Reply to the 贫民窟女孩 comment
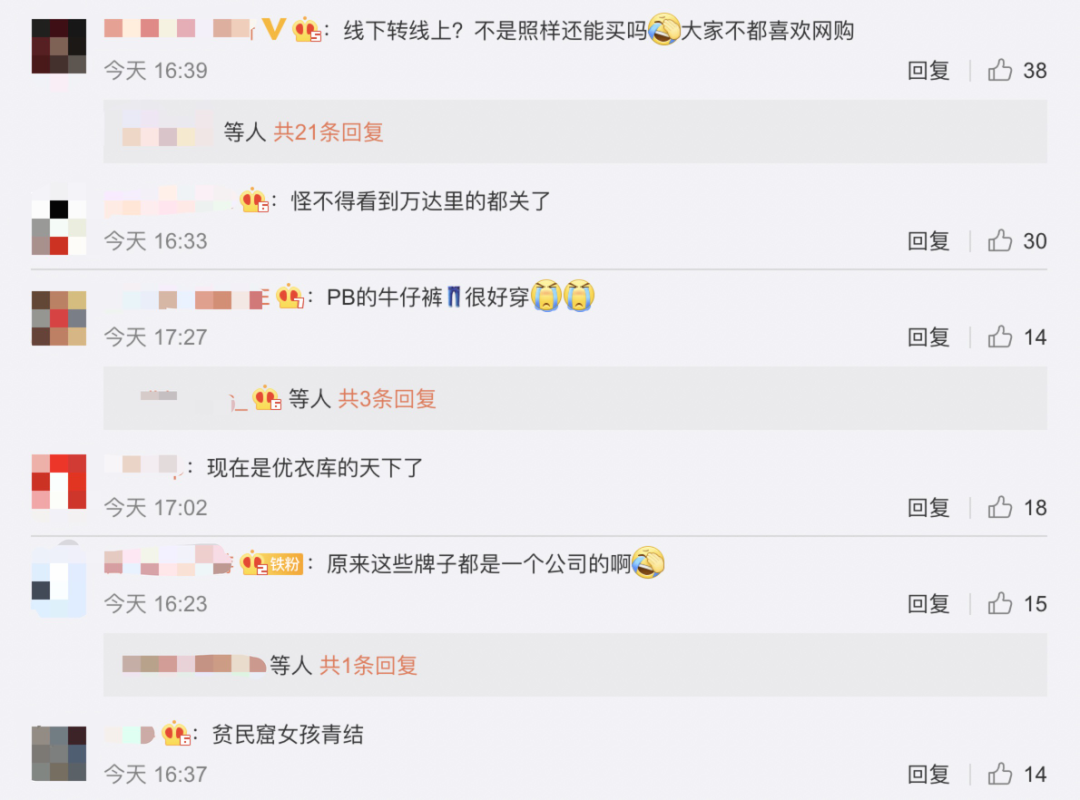 (x=928, y=774)
